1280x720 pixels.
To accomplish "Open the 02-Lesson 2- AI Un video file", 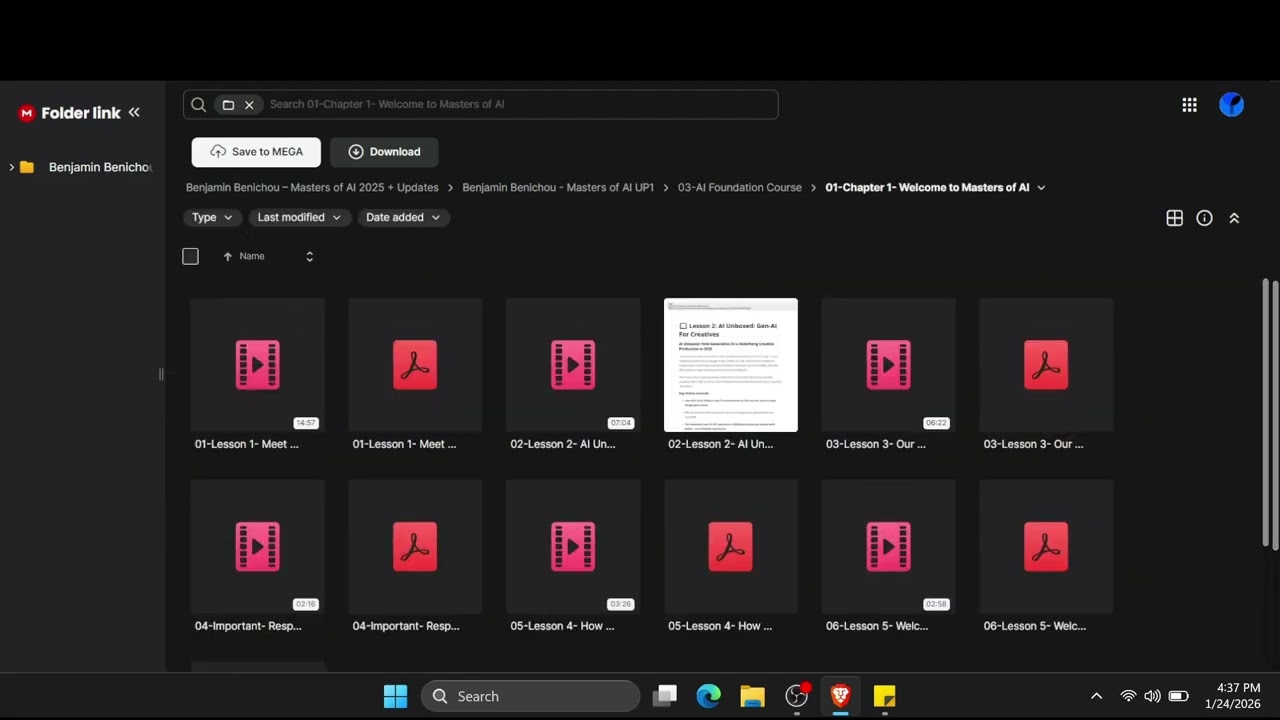I will click(x=573, y=365).
